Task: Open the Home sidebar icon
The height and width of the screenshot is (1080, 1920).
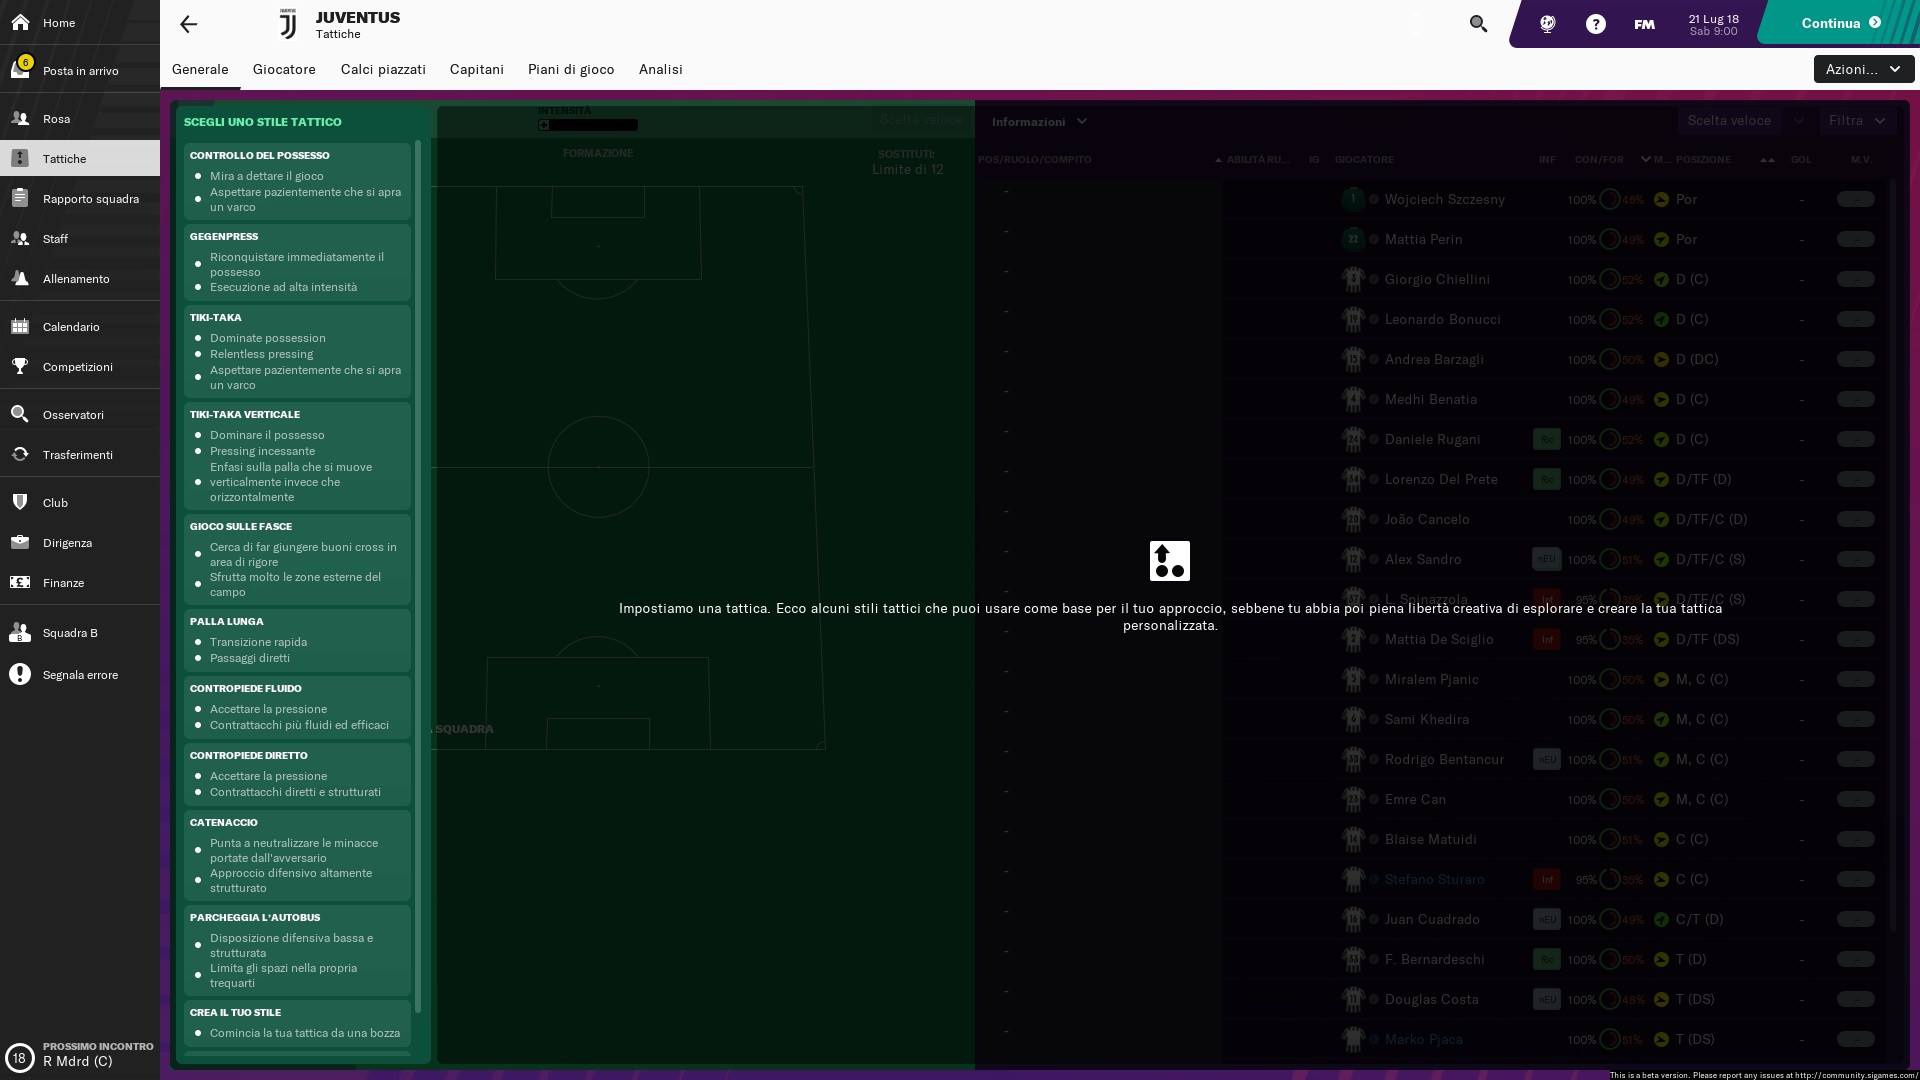Action: pos(20,22)
